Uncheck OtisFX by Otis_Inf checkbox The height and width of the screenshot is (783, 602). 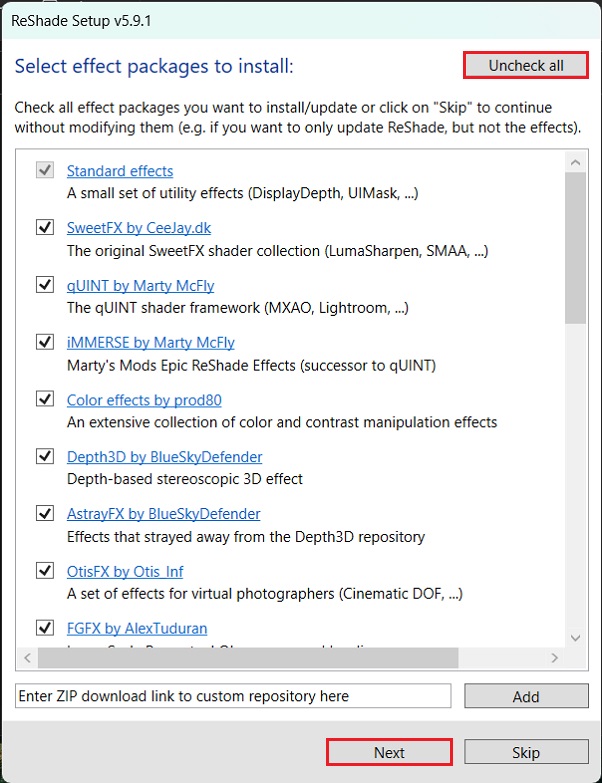tap(45, 570)
